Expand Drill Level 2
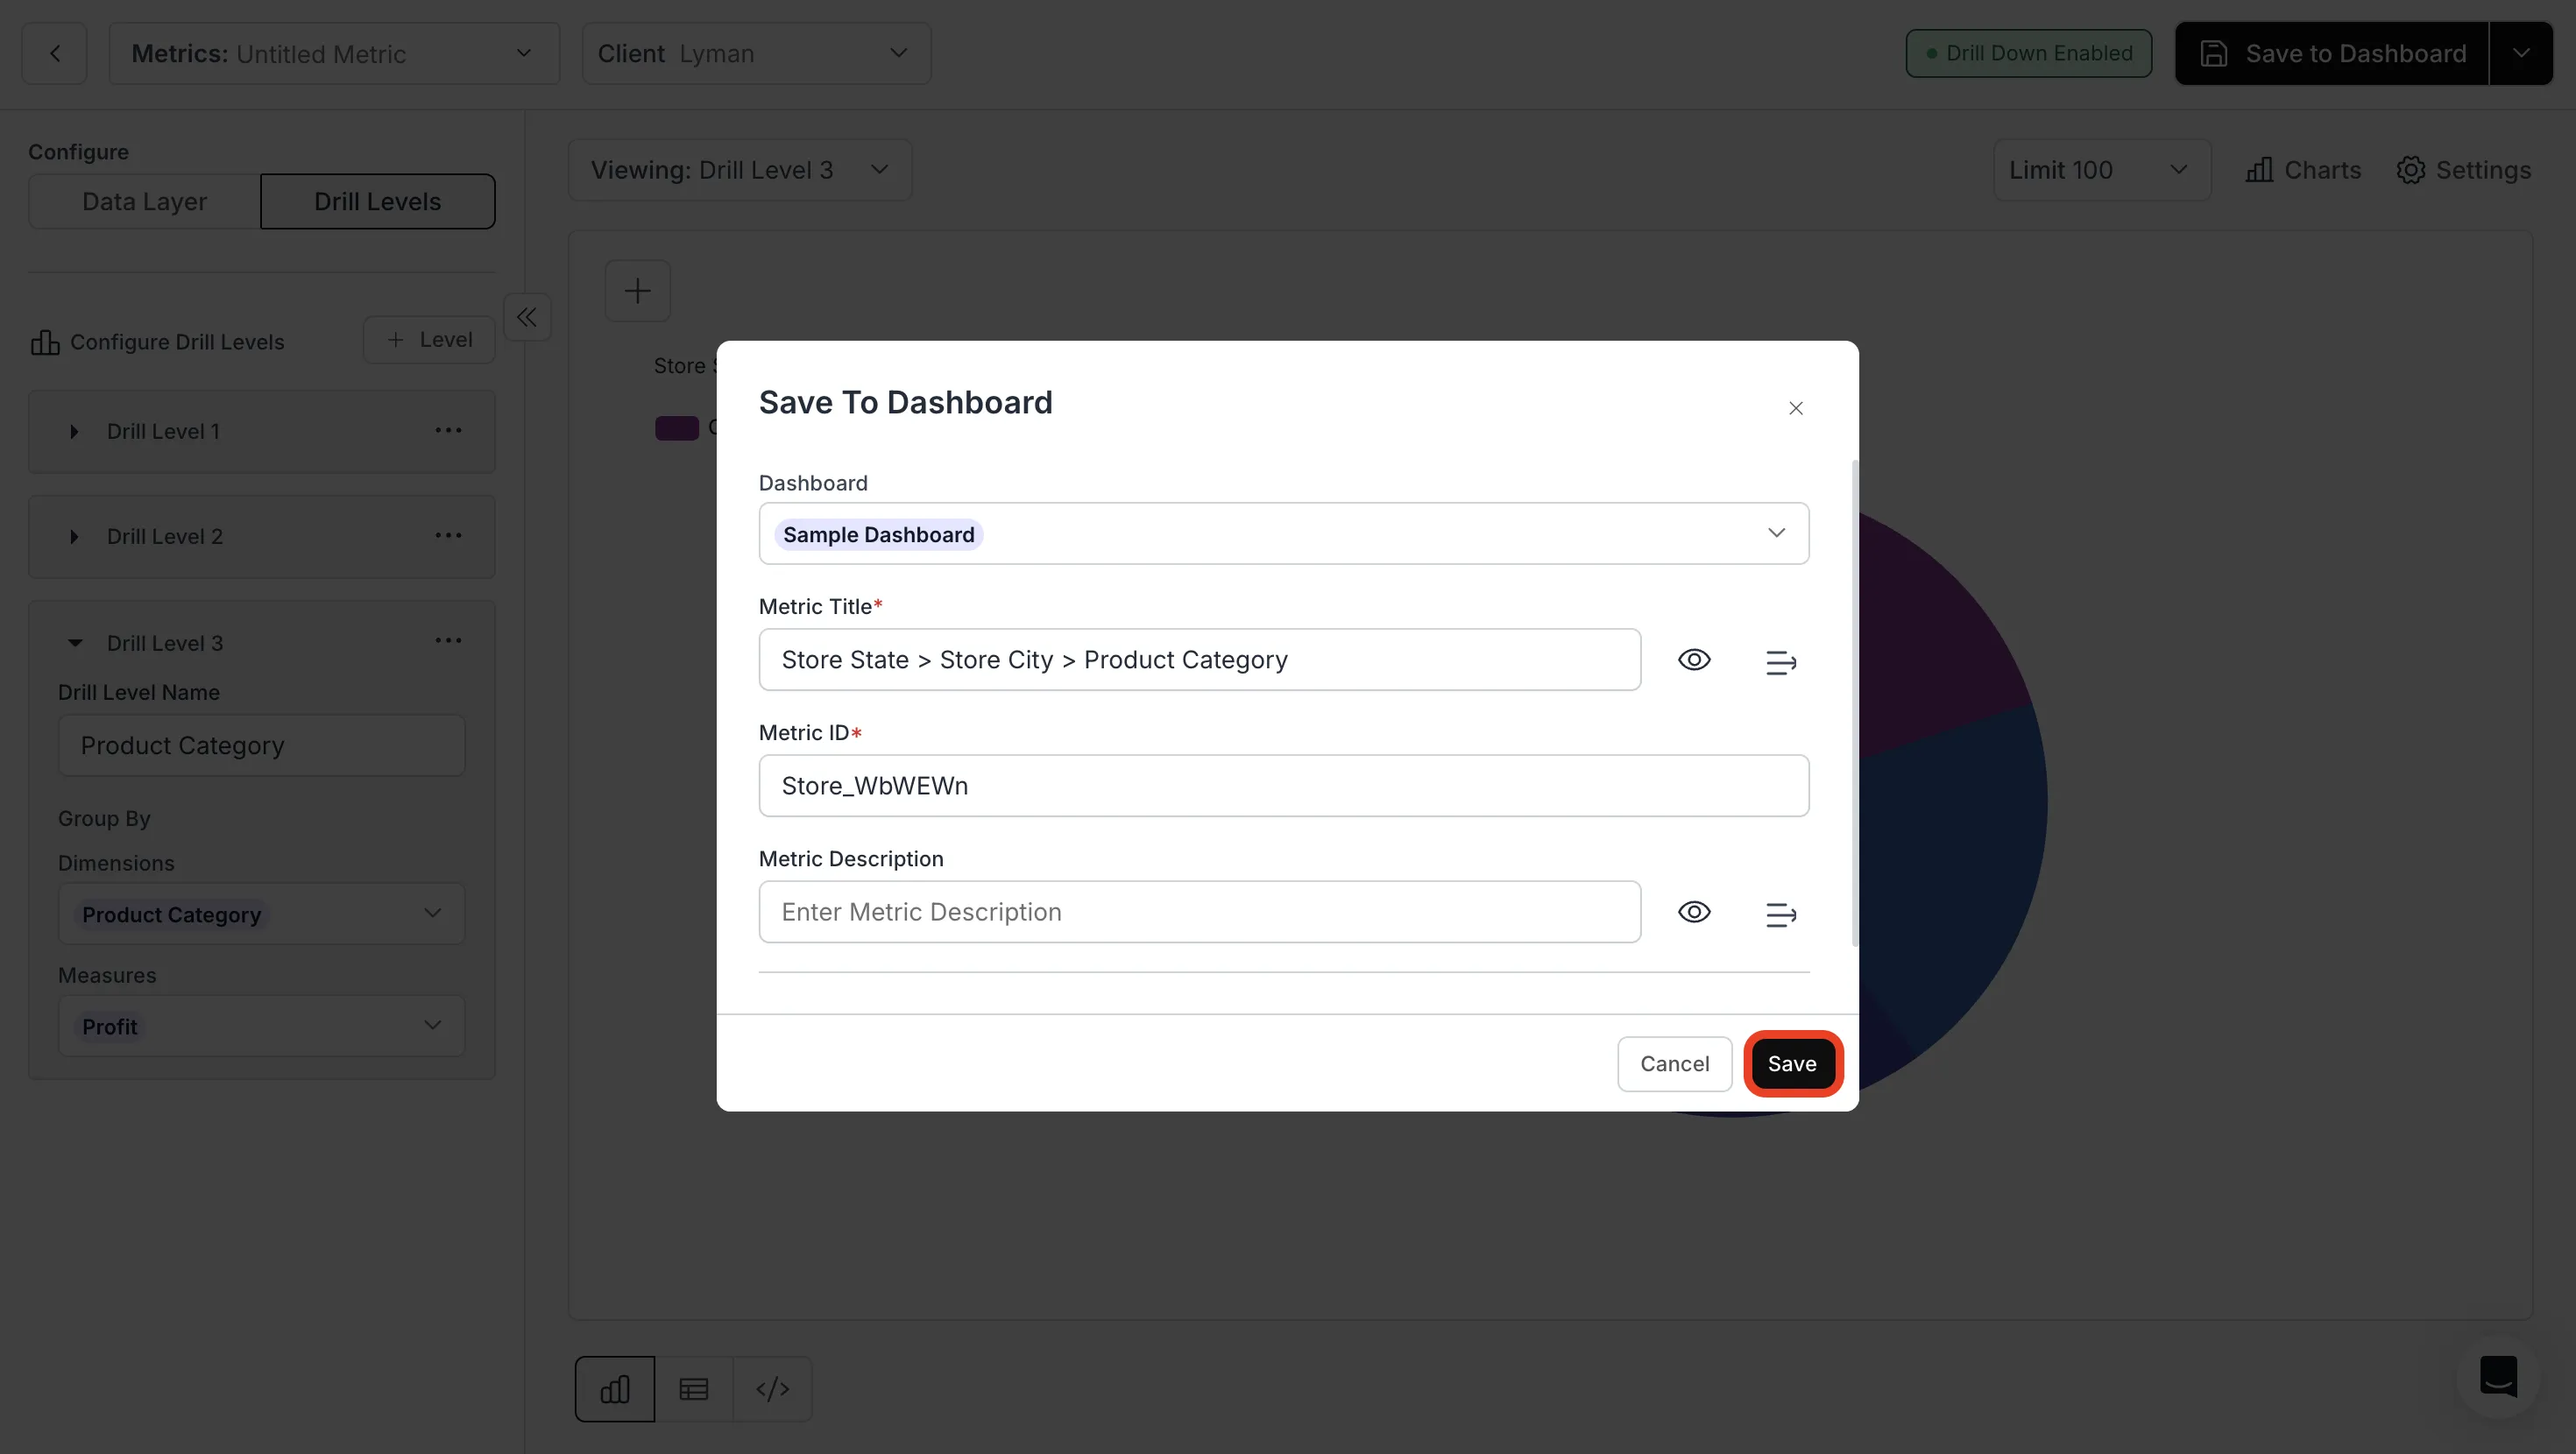2576x1454 pixels. point(74,537)
